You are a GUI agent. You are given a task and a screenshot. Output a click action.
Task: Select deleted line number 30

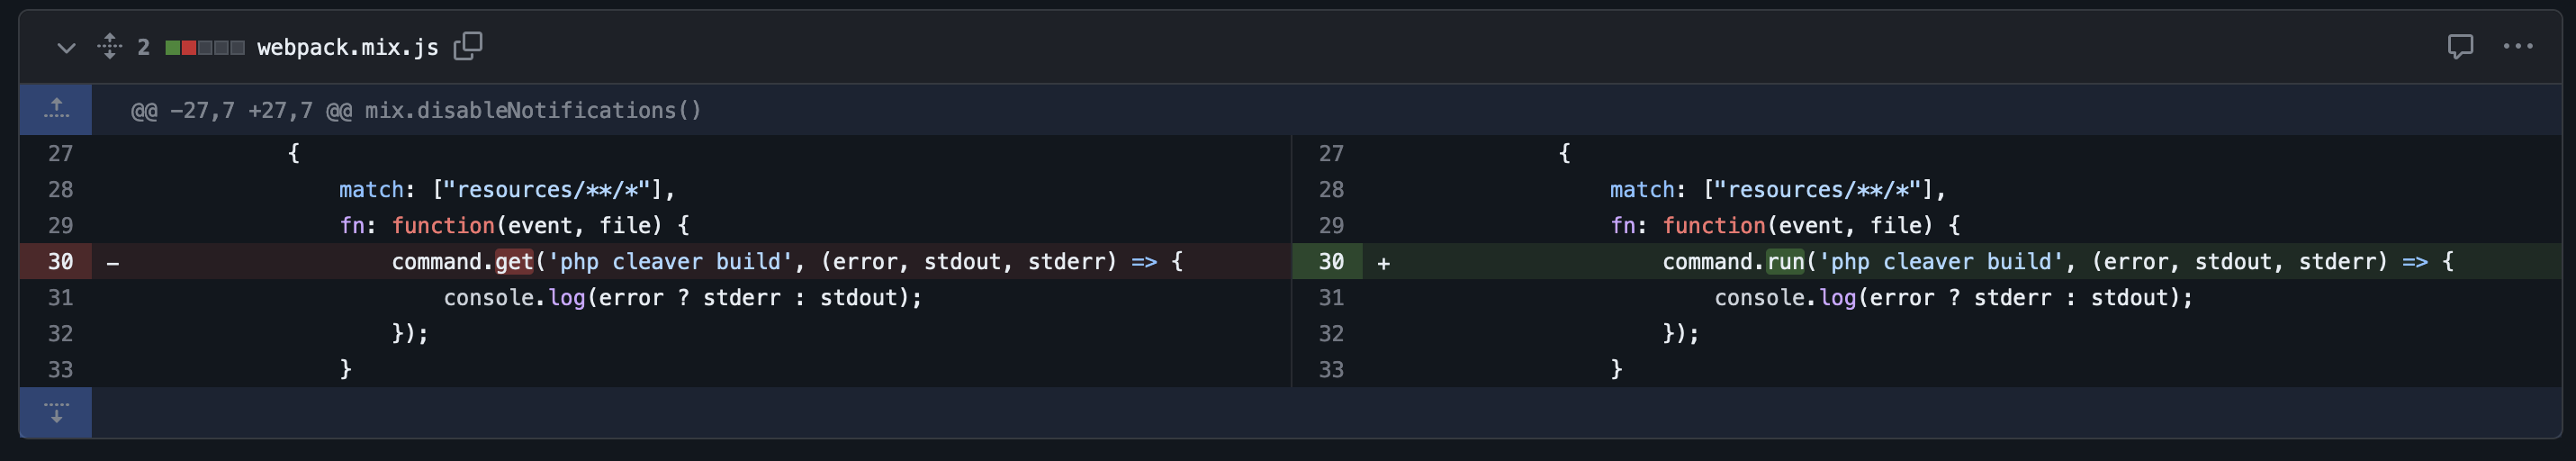(60, 261)
